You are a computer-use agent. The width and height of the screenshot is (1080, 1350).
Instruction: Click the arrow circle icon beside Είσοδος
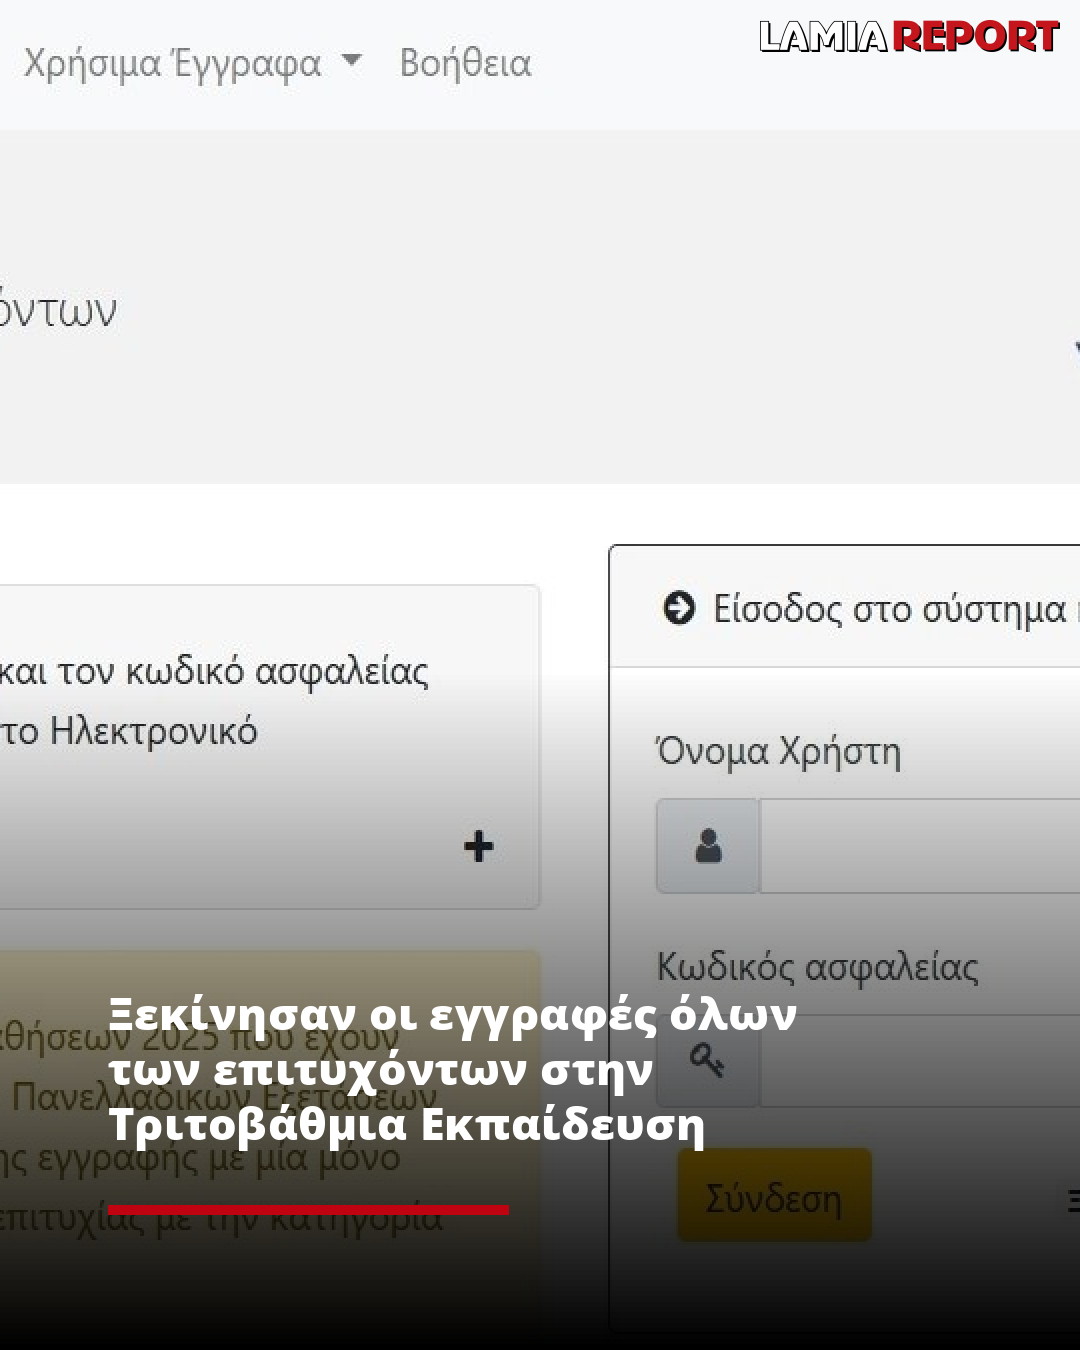tap(679, 608)
